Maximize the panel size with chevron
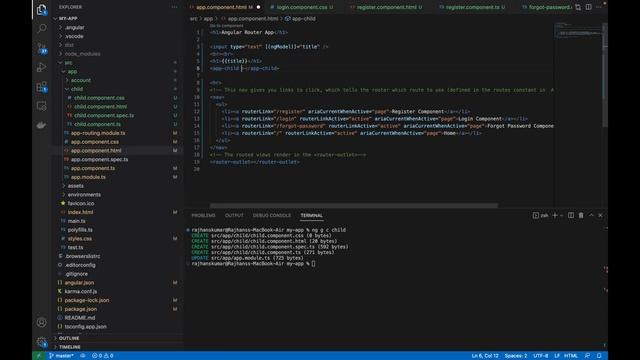Image resolution: width=640 pixels, height=360 pixels. (591, 216)
